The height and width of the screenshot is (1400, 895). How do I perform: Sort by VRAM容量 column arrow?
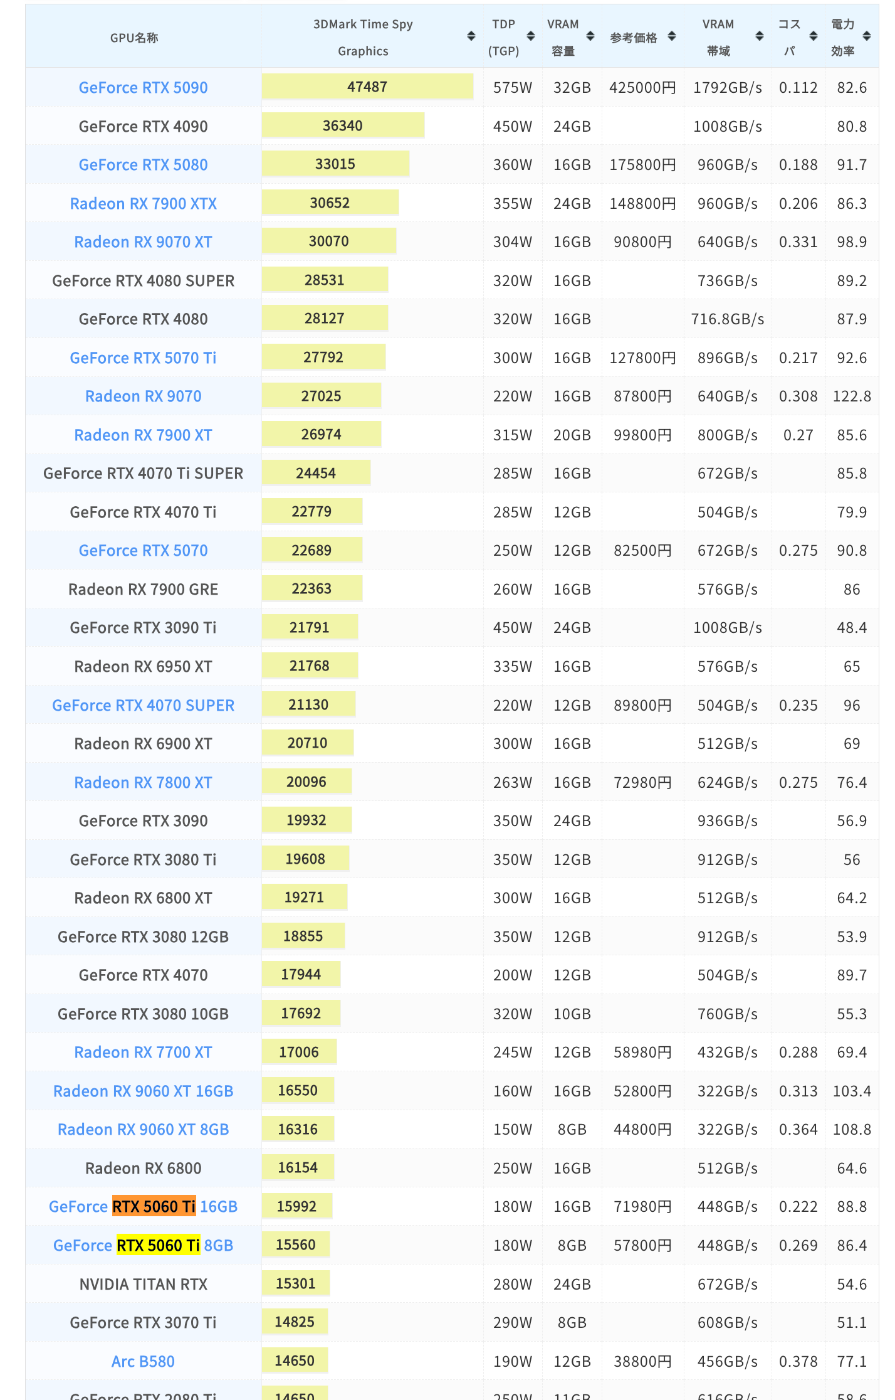pyautogui.click(x=589, y=37)
